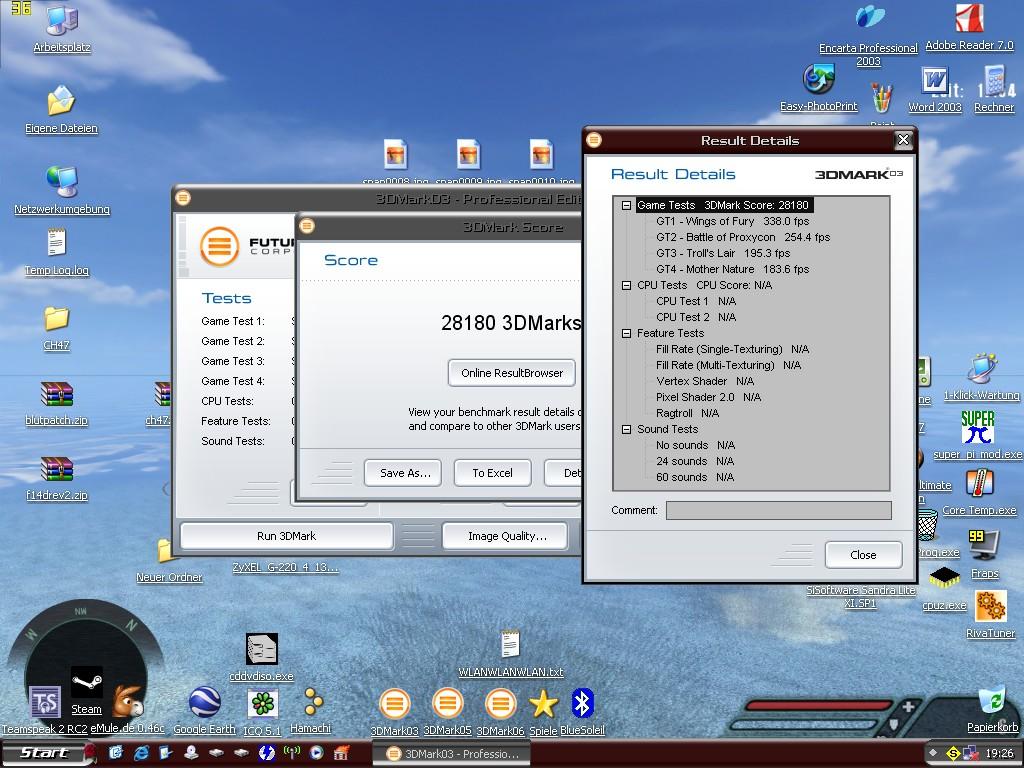Viewport: 1024px width, 768px height.
Task: Close the Result Details dialog with Close button
Action: (863, 555)
